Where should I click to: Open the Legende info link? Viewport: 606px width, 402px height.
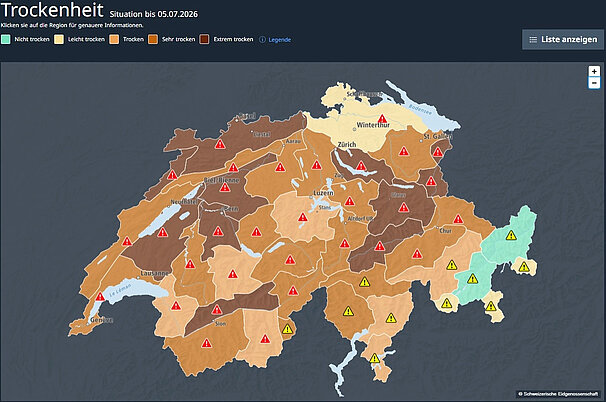(x=279, y=39)
